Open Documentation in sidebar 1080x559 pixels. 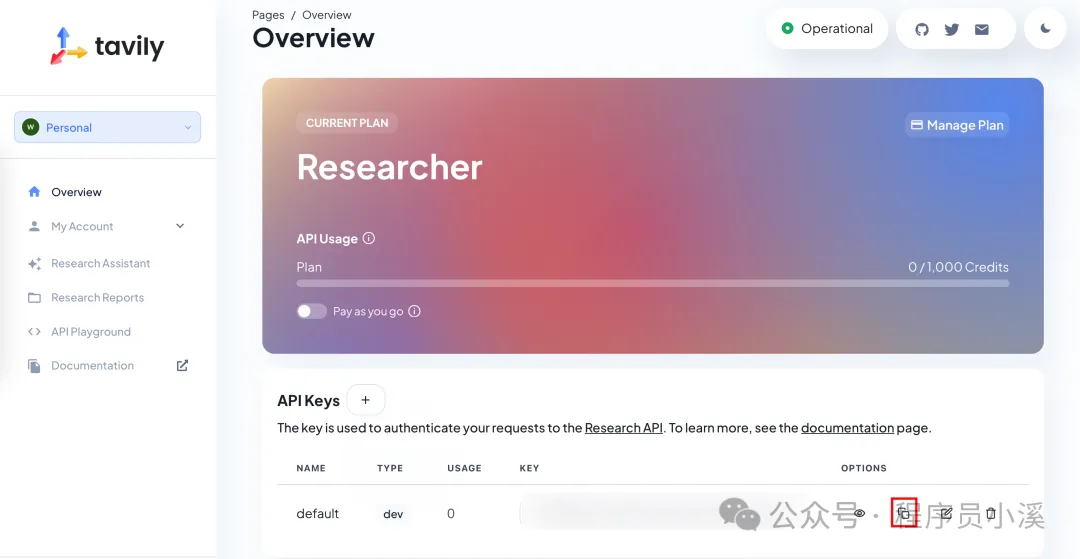point(92,366)
